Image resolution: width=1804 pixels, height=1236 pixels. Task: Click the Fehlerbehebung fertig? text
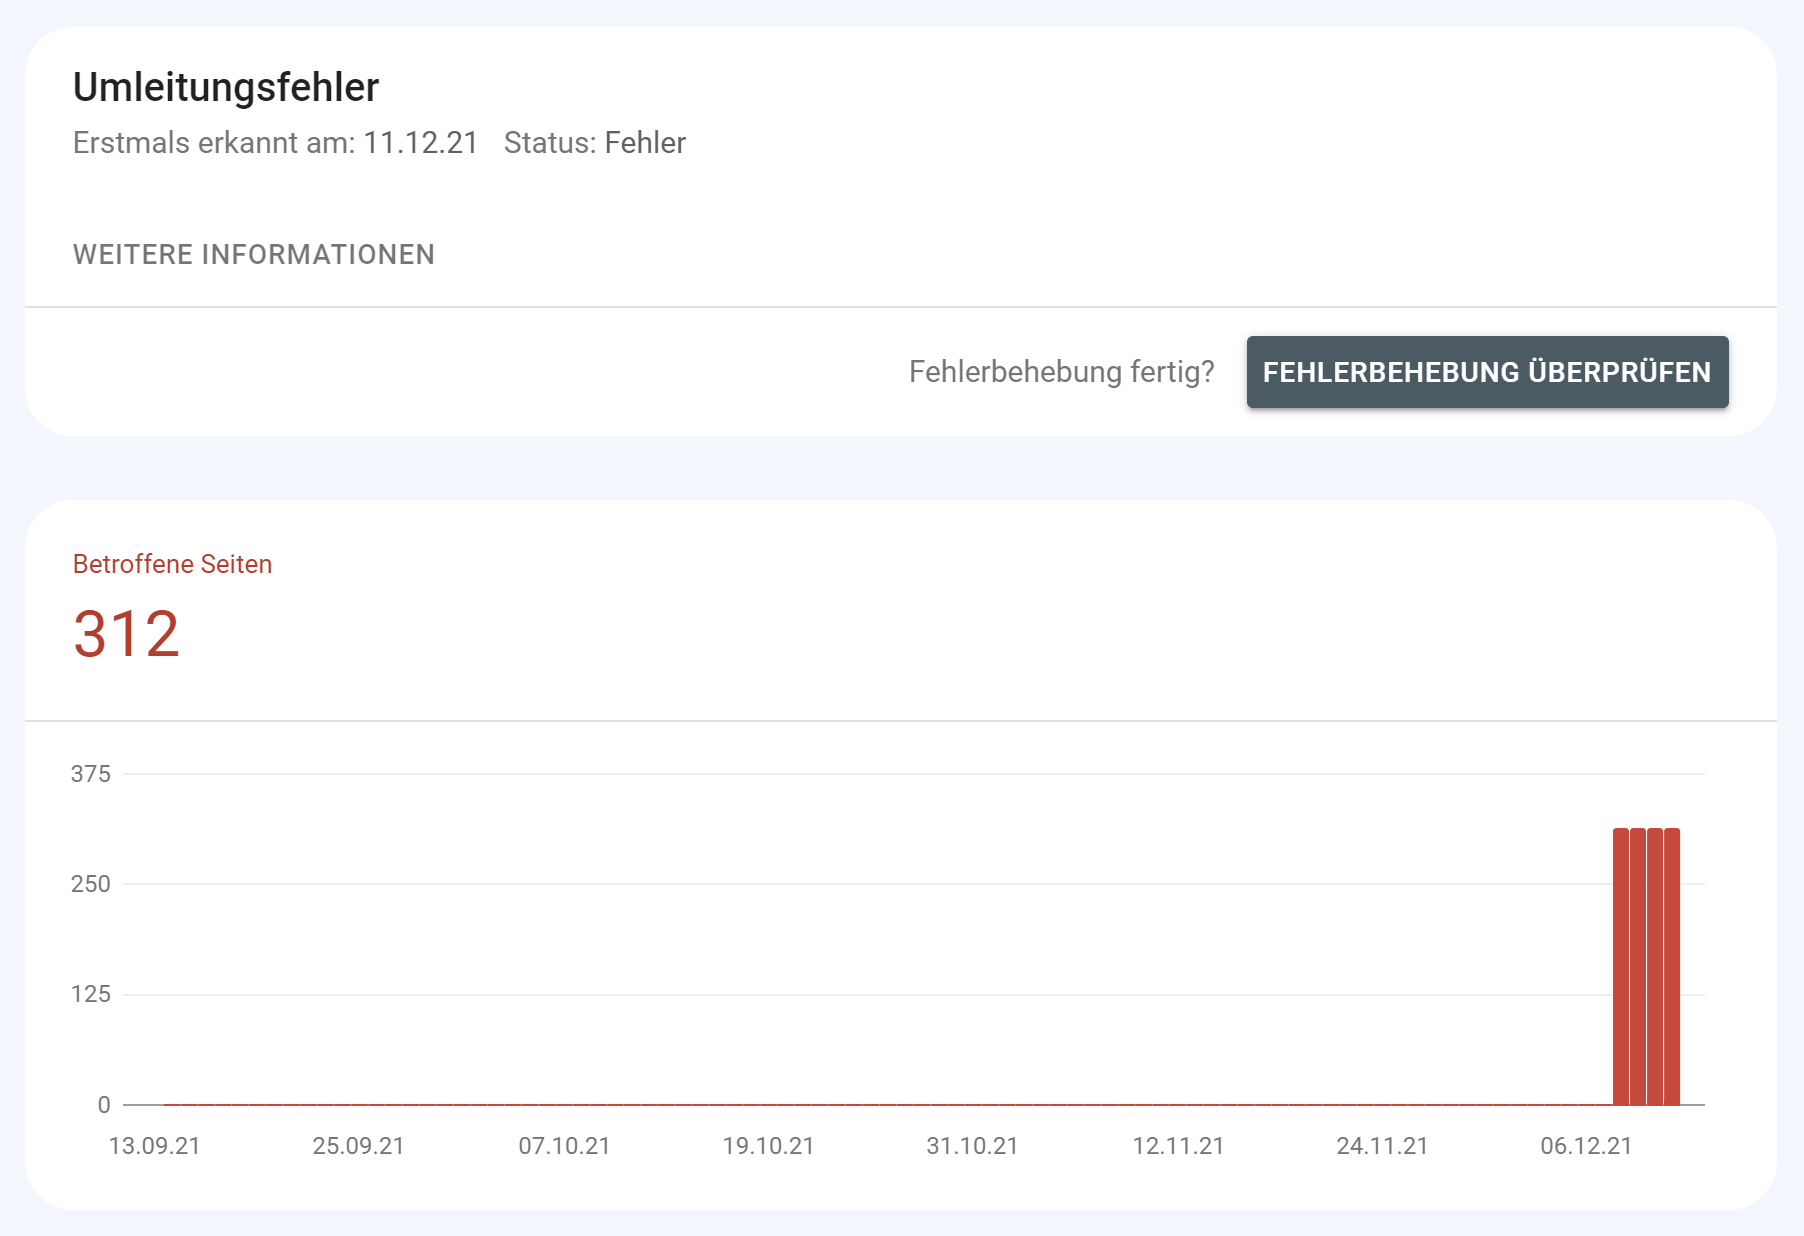[1062, 371]
